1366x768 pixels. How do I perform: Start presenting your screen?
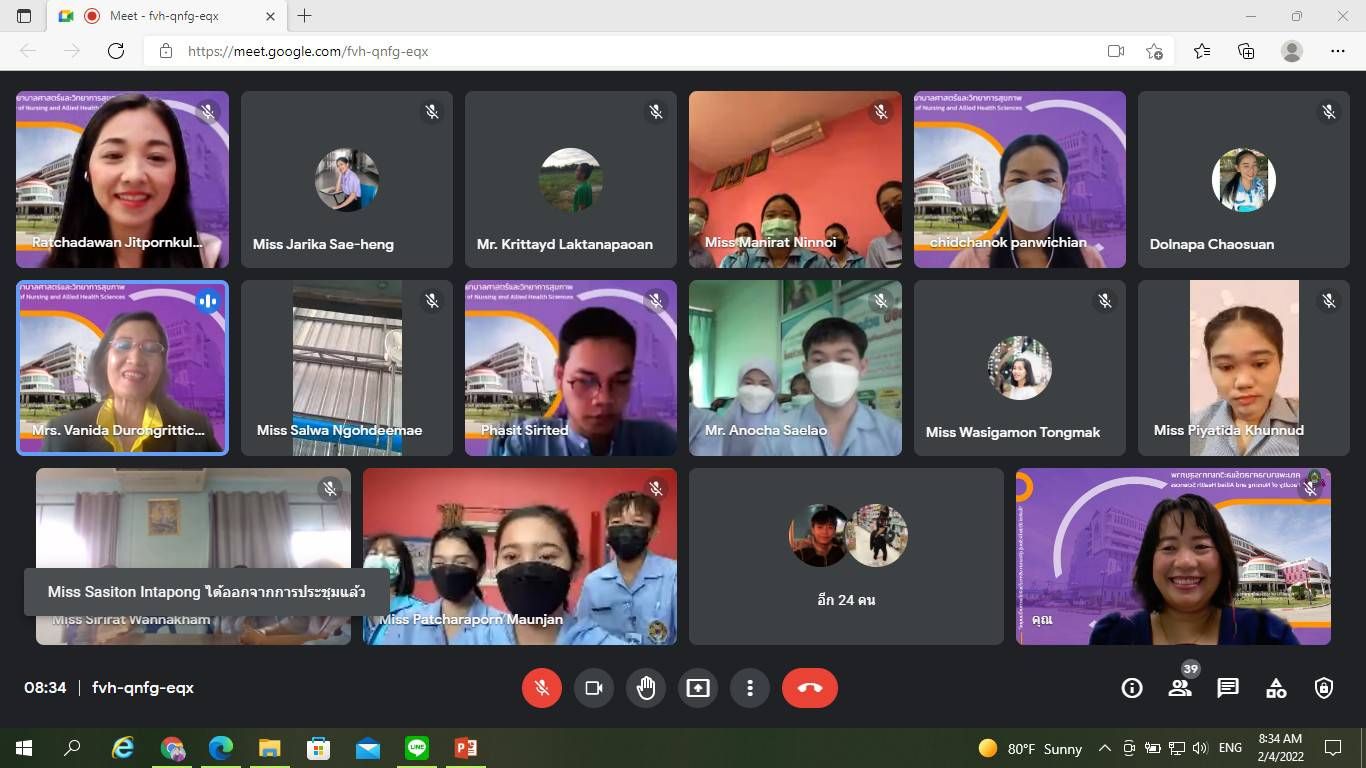pyautogui.click(x=698, y=688)
